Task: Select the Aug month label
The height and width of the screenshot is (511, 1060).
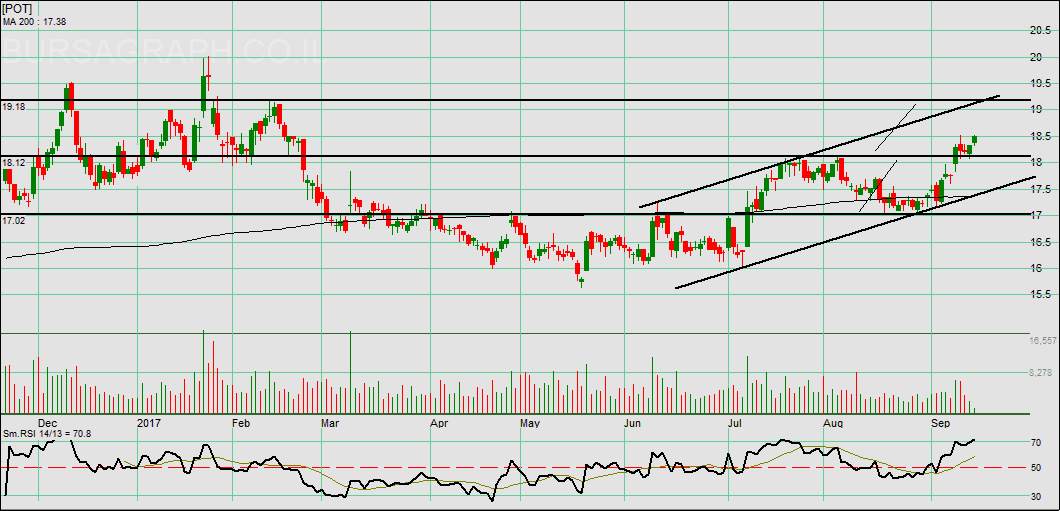Action: click(835, 423)
